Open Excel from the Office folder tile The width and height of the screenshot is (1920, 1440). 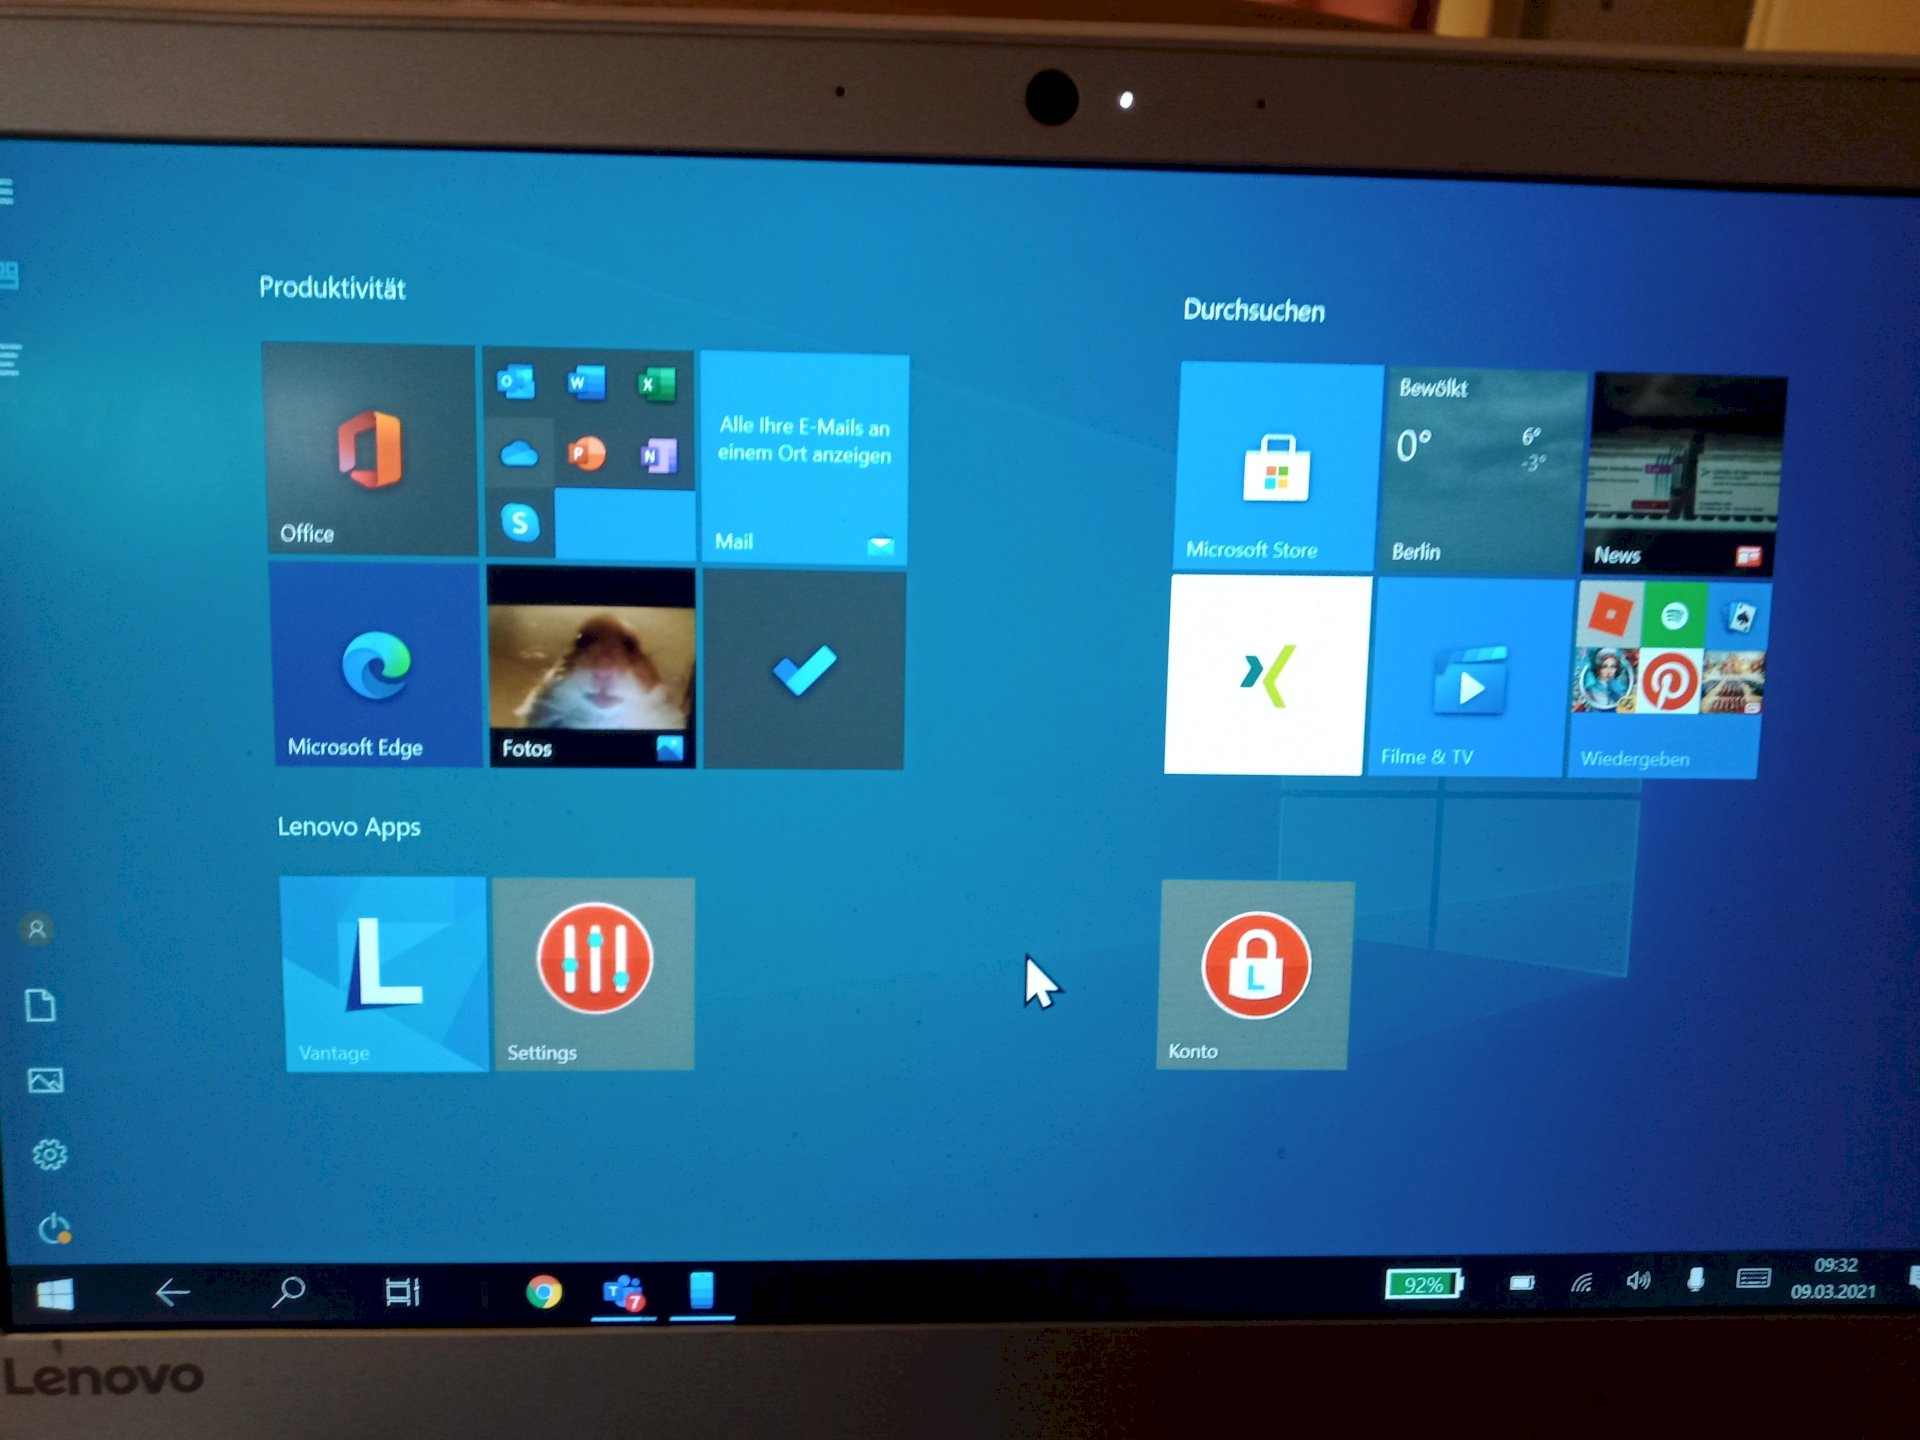tap(657, 384)
